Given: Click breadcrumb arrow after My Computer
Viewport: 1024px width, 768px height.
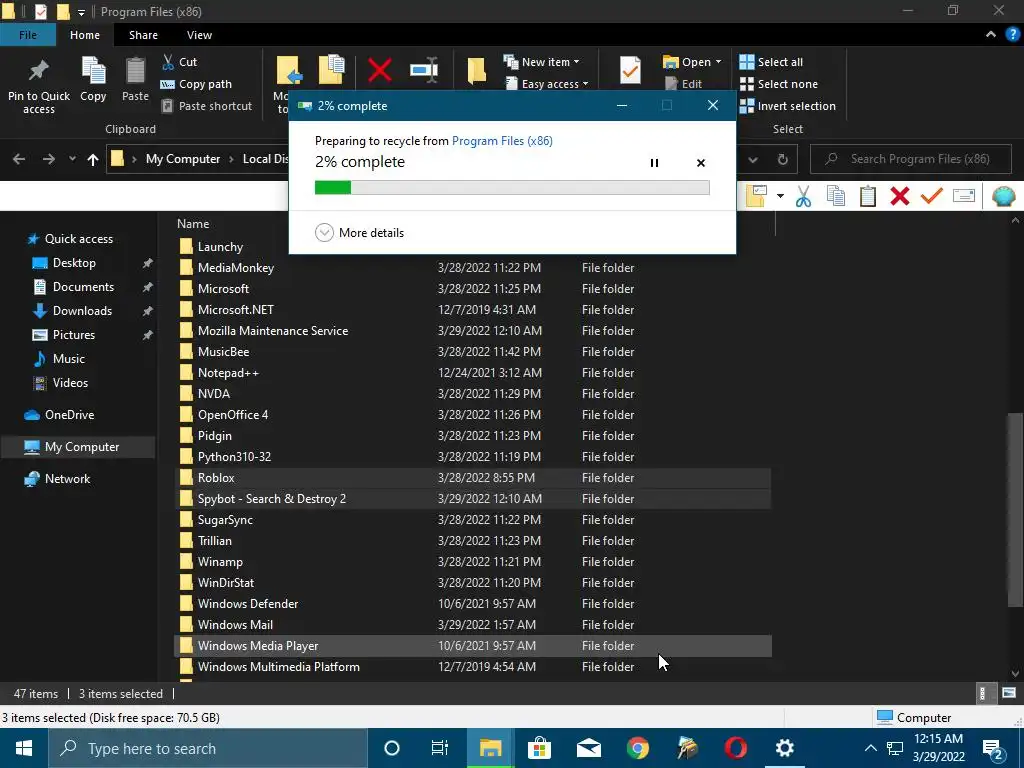Looking at the screenshot, I should pos(231,159).
